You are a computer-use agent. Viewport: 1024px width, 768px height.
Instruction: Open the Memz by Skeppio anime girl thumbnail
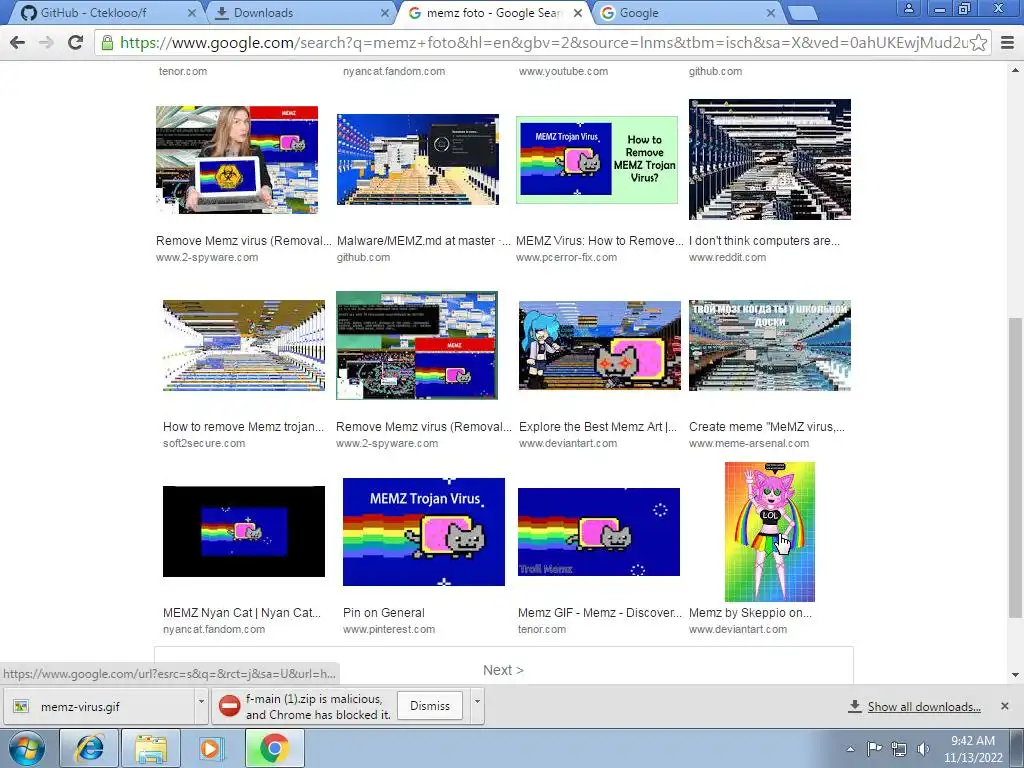[770, 532]
